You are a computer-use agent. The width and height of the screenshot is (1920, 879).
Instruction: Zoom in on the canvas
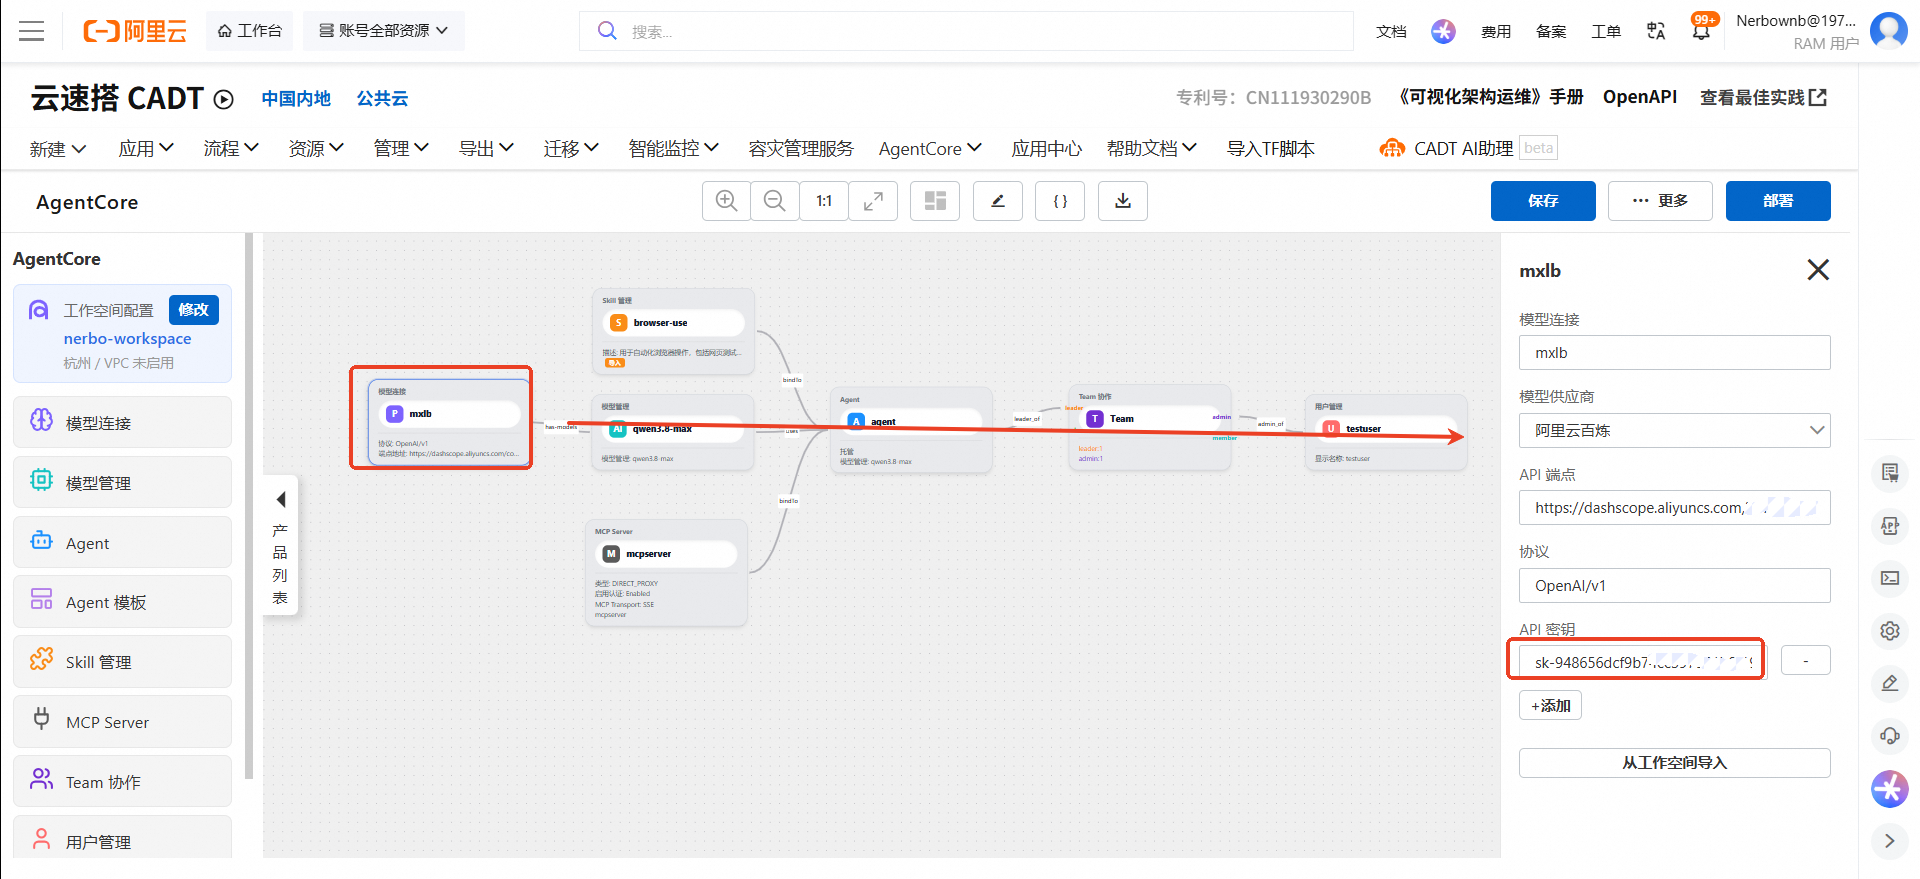727,201
